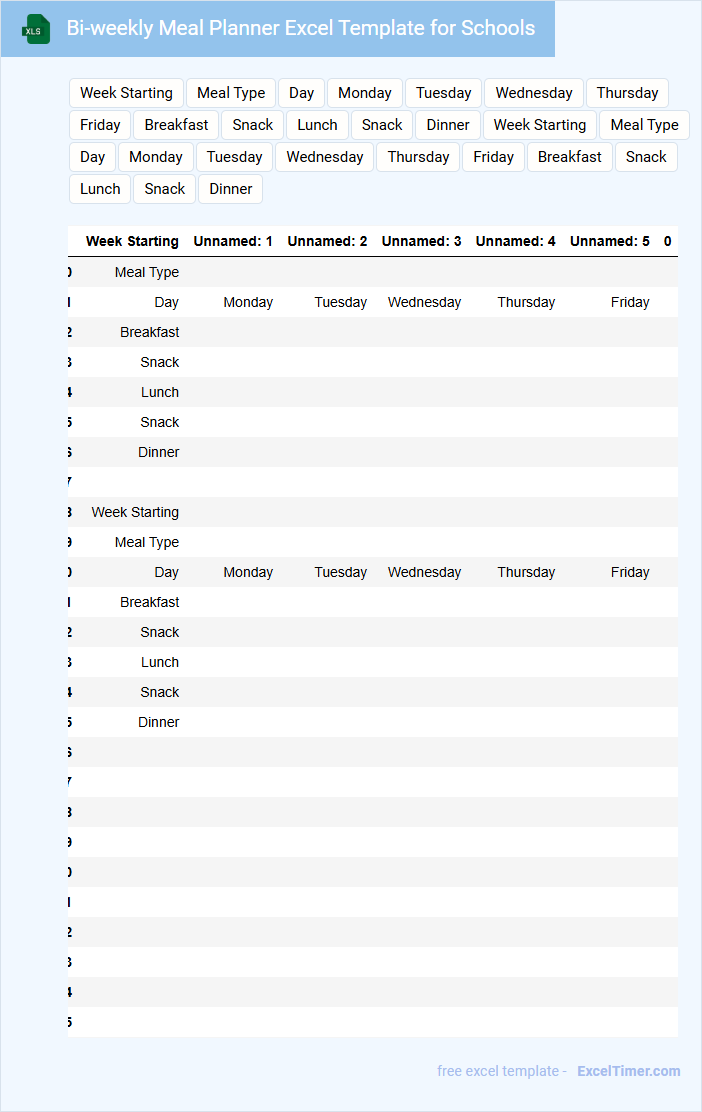Select the Week Starting tag next to the Dinner tag
The width and height of the screenshot is (702, 1112).
(x=540, y=125)
